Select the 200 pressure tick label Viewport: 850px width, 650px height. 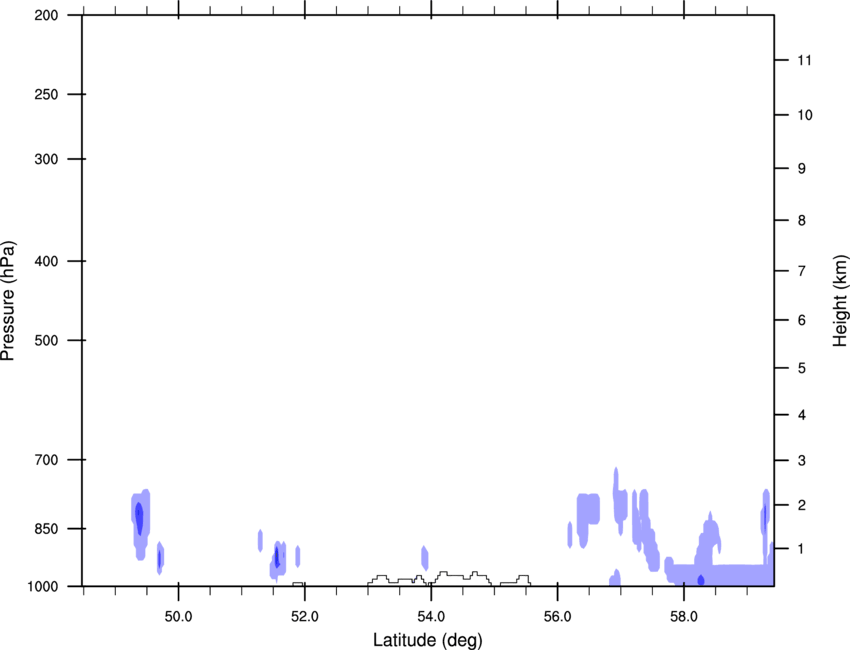point(46,15)
